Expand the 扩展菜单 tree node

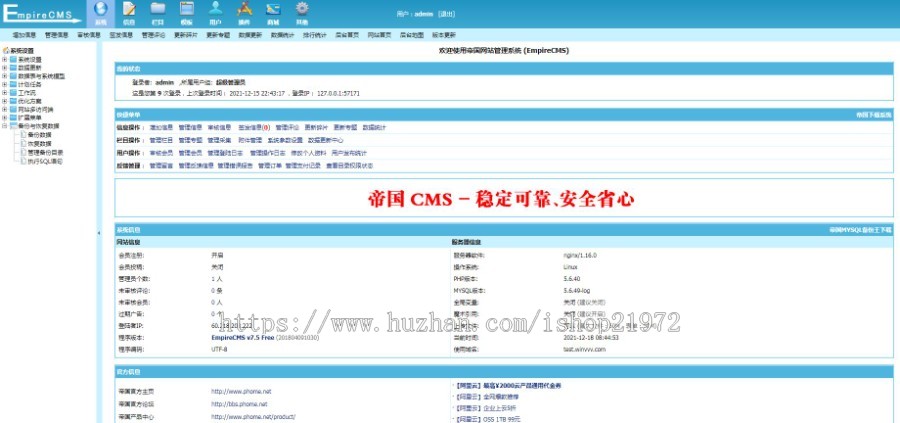tap(5, 117)
